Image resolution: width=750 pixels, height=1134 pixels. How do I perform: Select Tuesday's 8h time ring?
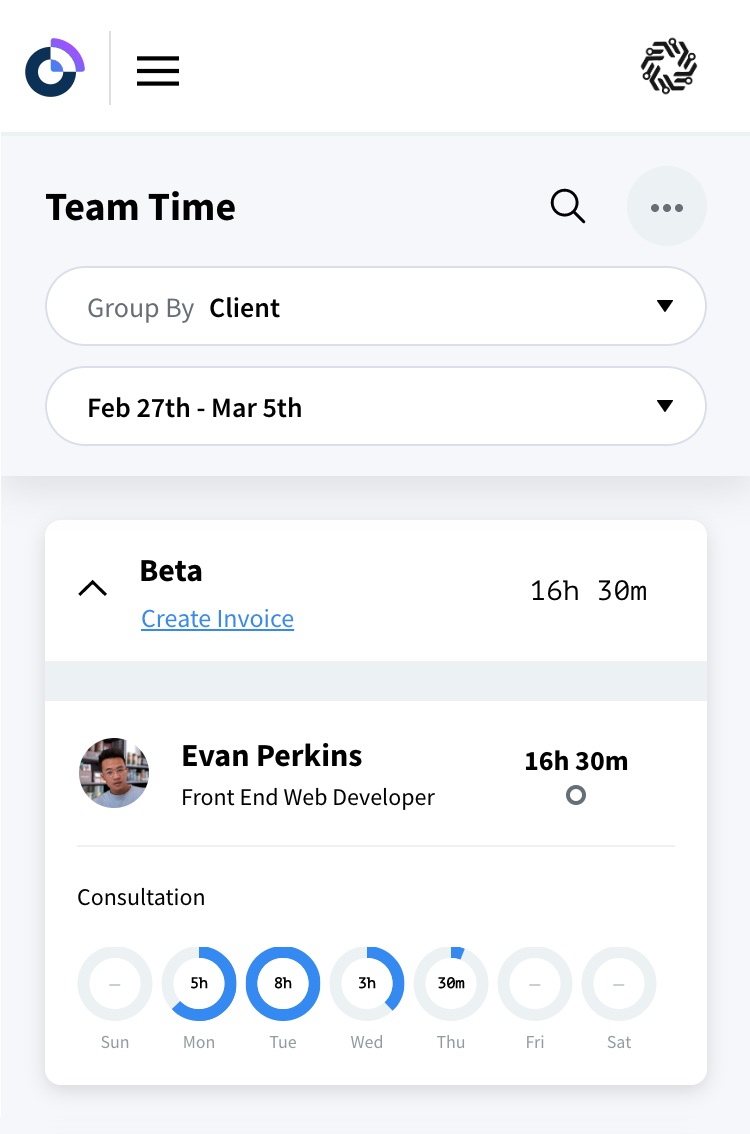283,984
